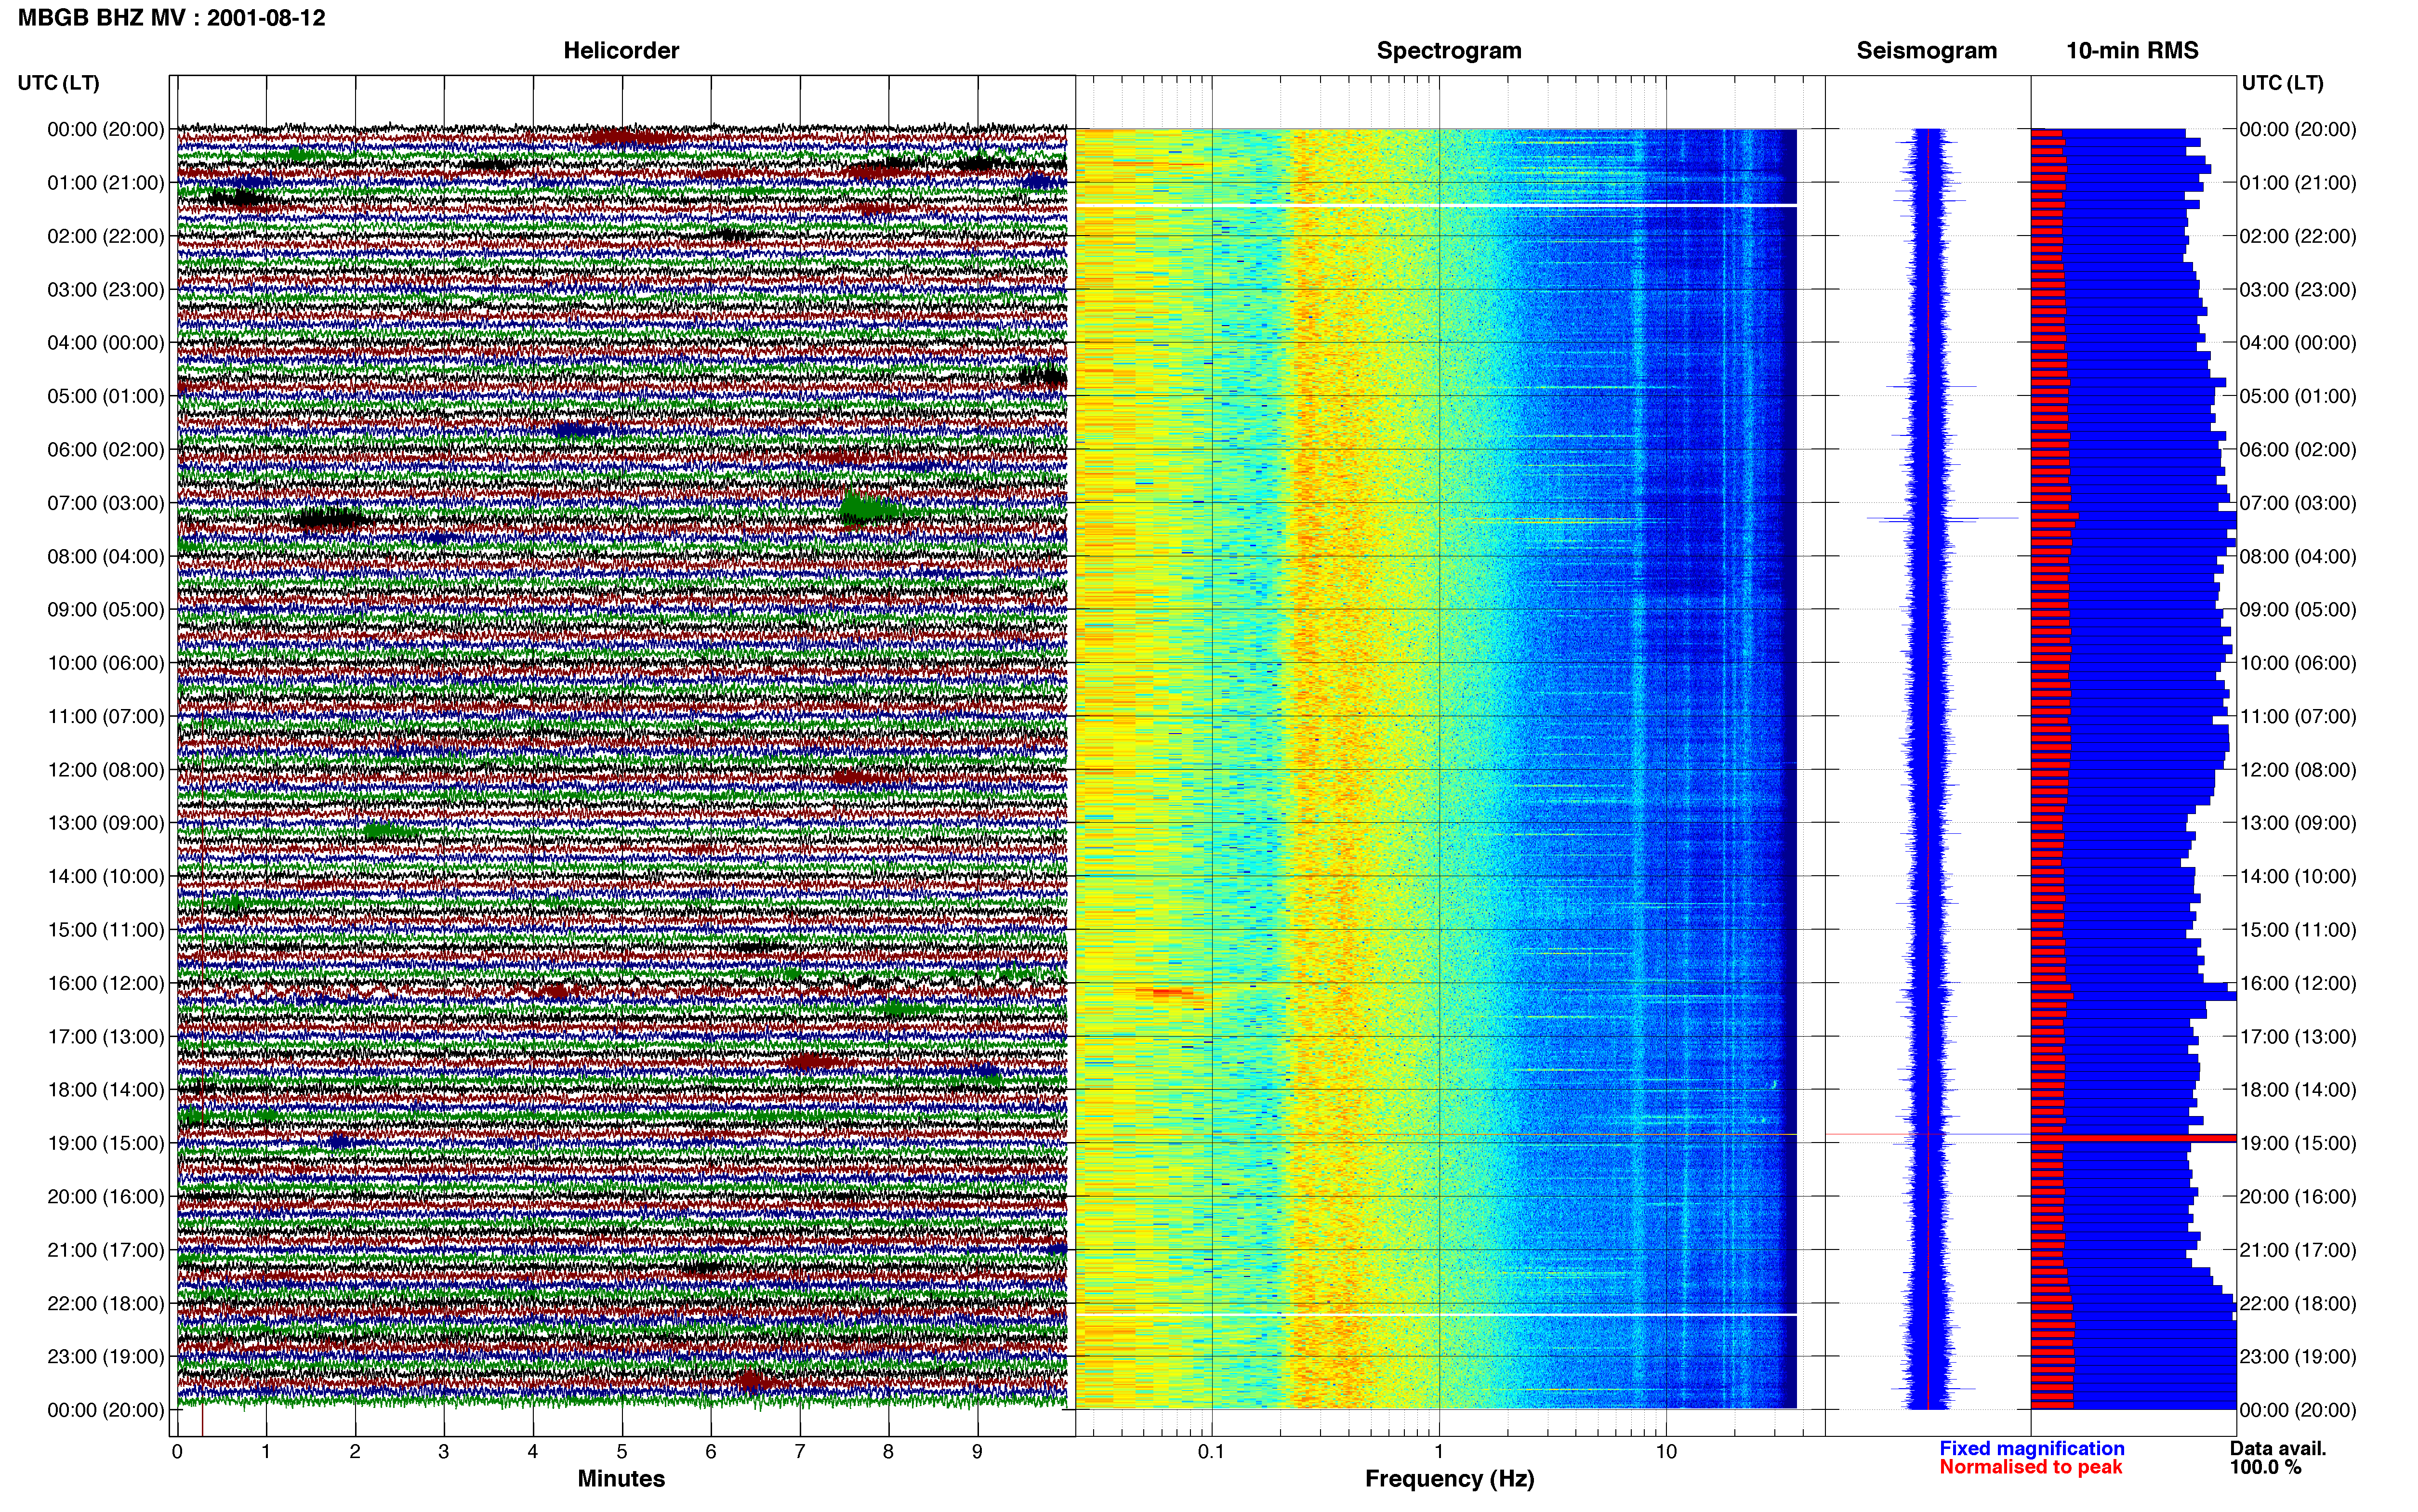Click the '100.0 %' data availability value

click(x=2265, y=1467)
